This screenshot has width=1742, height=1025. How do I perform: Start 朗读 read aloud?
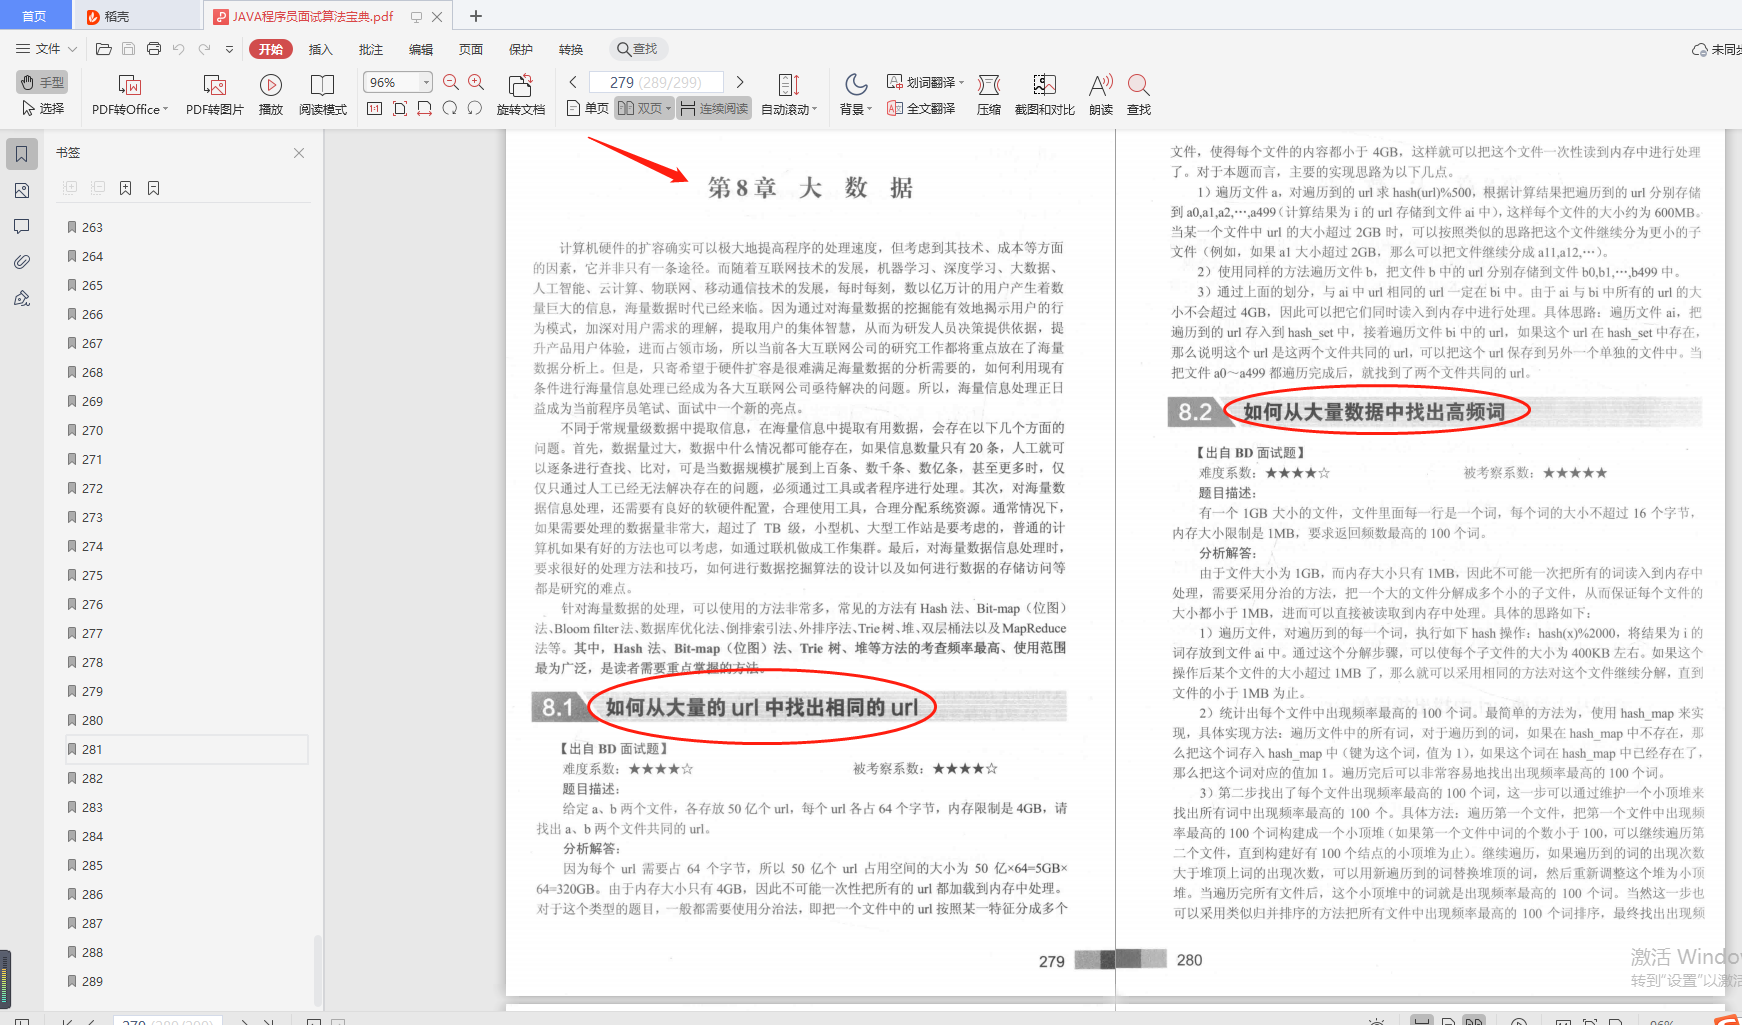pos(1101,95)
